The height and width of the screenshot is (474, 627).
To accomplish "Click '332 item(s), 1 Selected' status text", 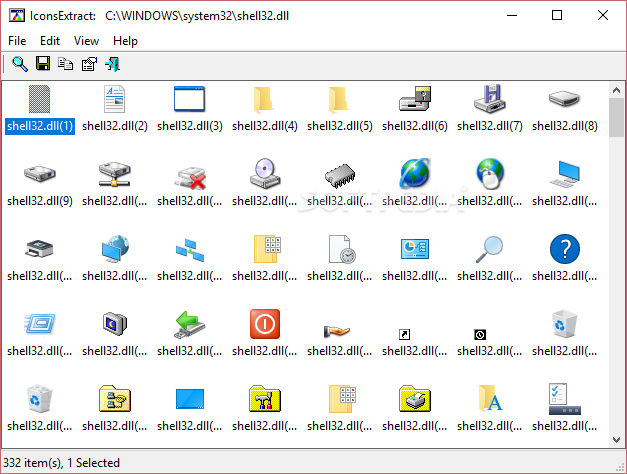I will (62, 463).
